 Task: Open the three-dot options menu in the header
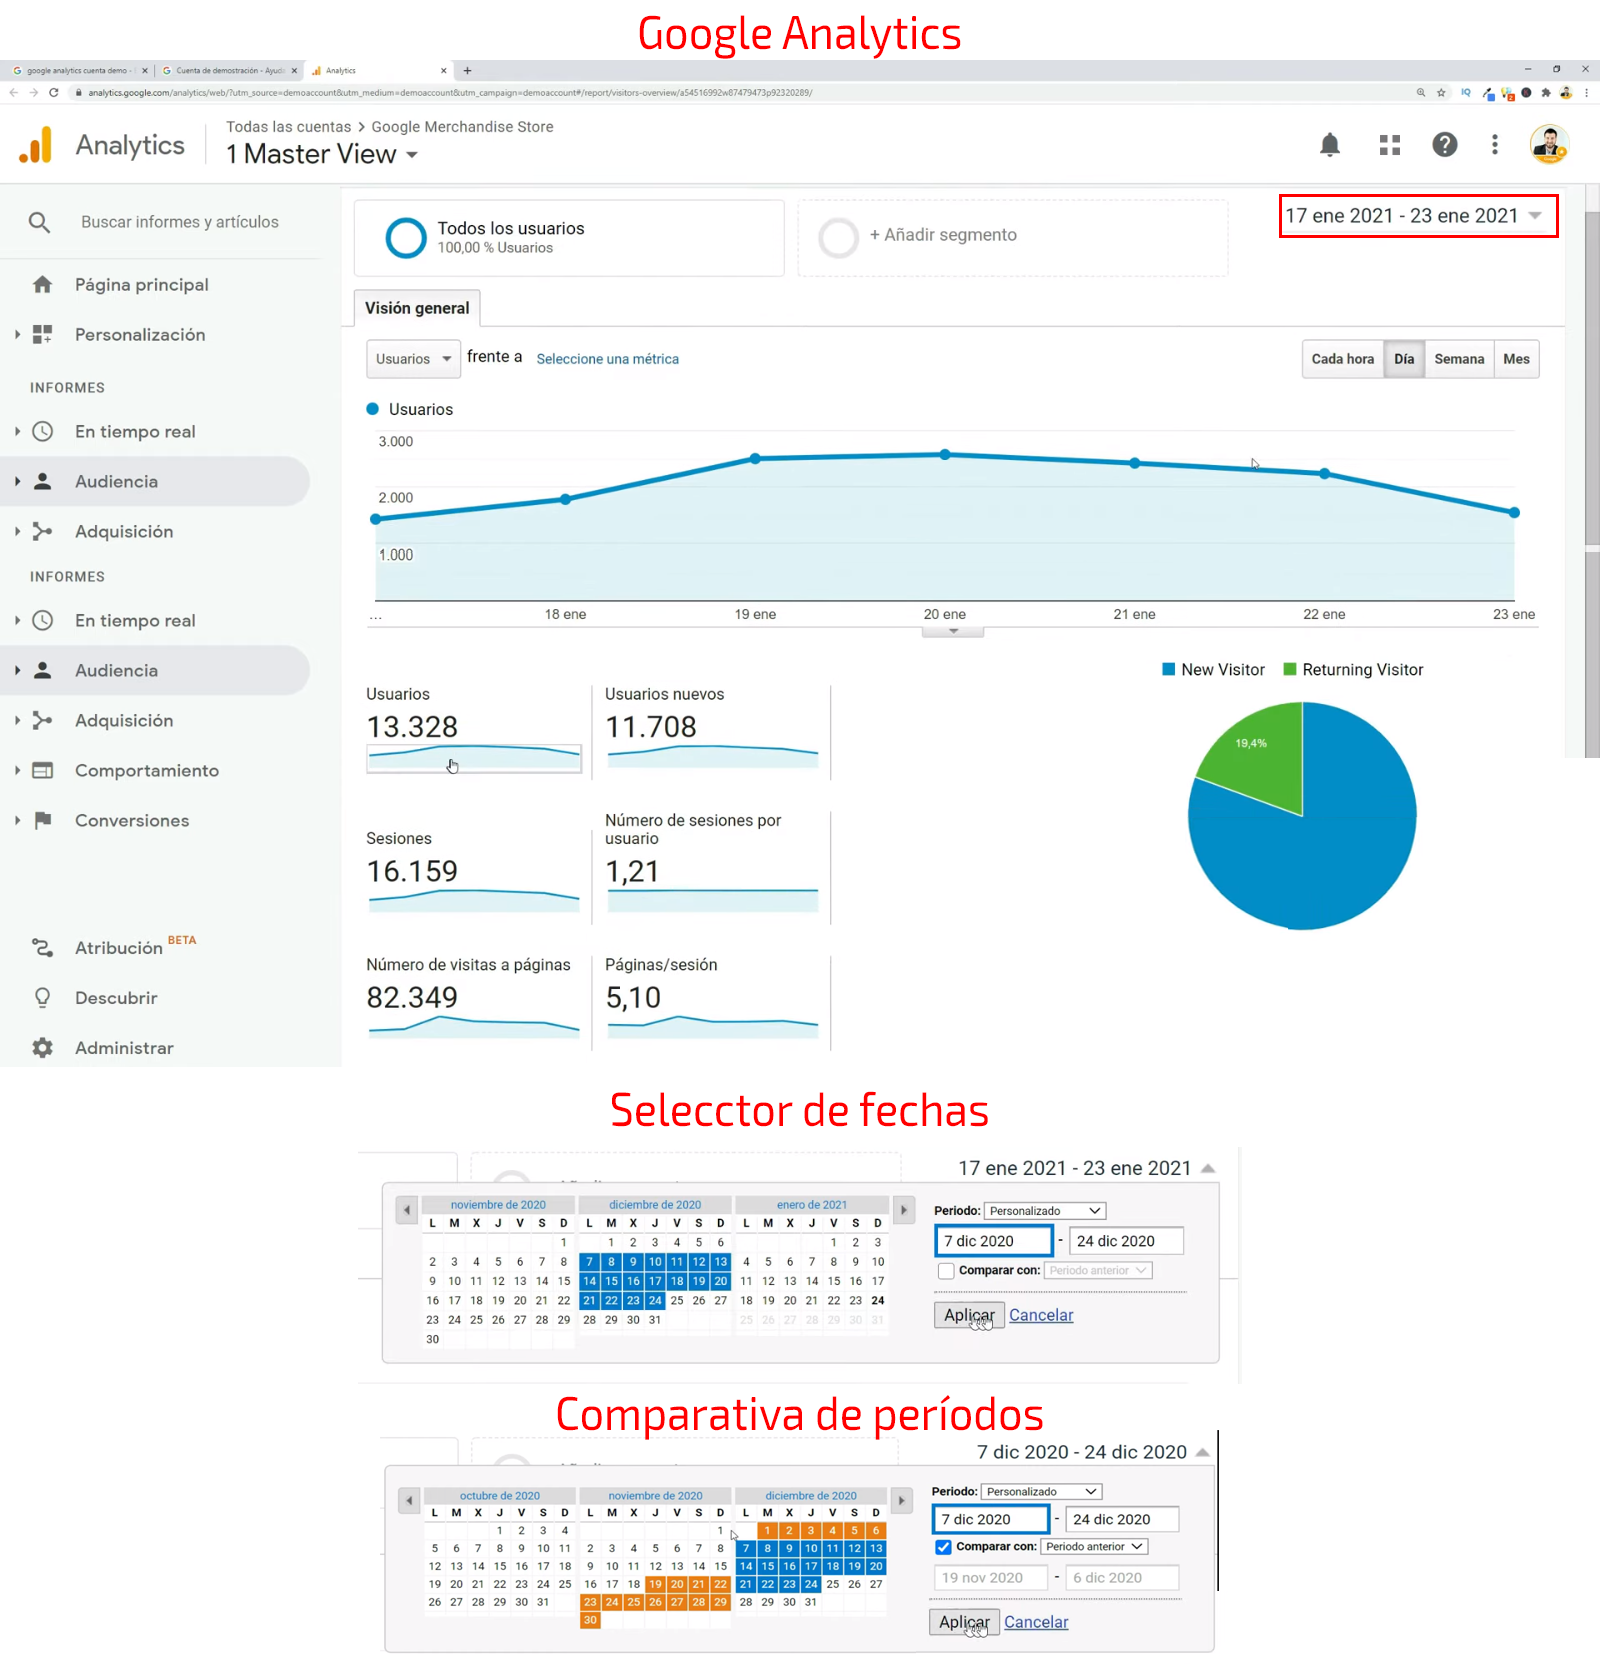point(1495,145)
